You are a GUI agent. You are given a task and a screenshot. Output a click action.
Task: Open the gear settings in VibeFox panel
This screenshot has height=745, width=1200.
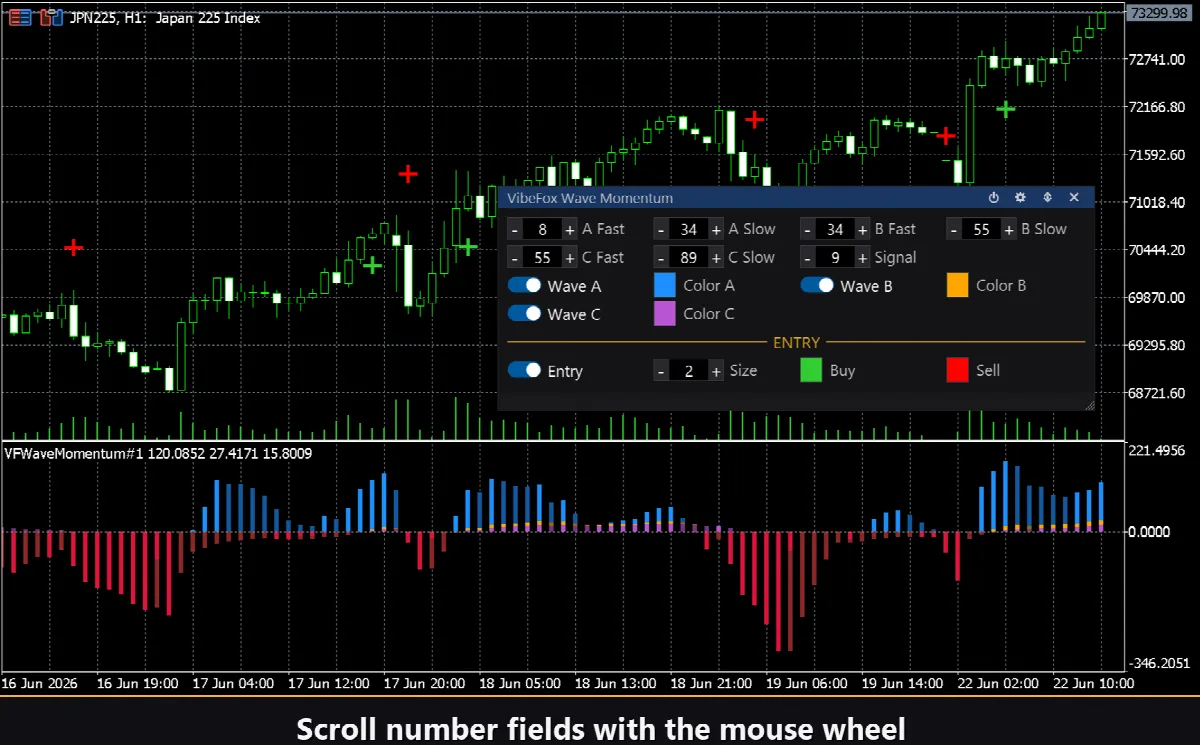1020,198
